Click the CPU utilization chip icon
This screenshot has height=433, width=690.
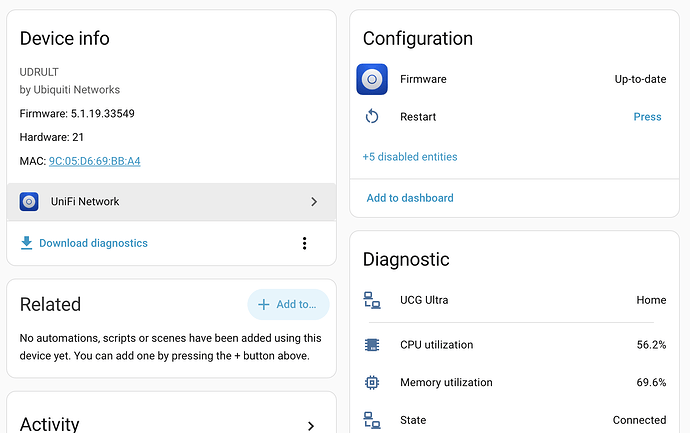pos(372,345)
